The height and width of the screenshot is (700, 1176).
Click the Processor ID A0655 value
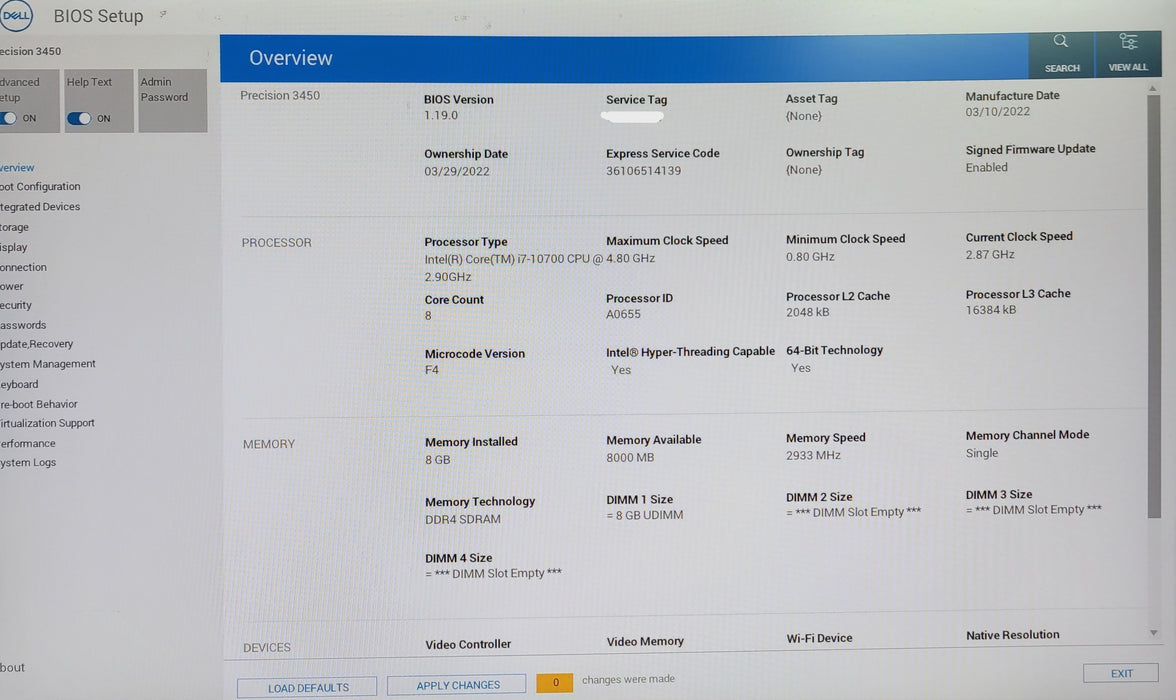pyautogui.click(x=623, y=314)
